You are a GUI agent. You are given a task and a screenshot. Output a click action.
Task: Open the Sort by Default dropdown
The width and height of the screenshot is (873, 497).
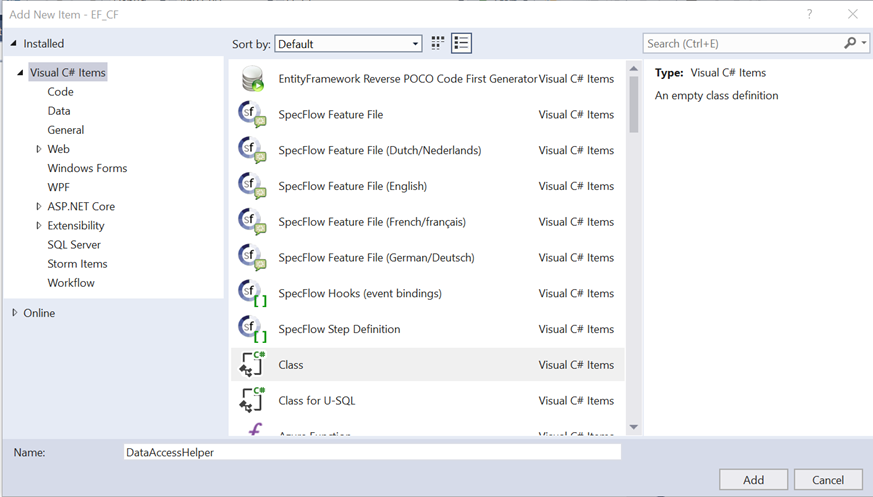349,44
